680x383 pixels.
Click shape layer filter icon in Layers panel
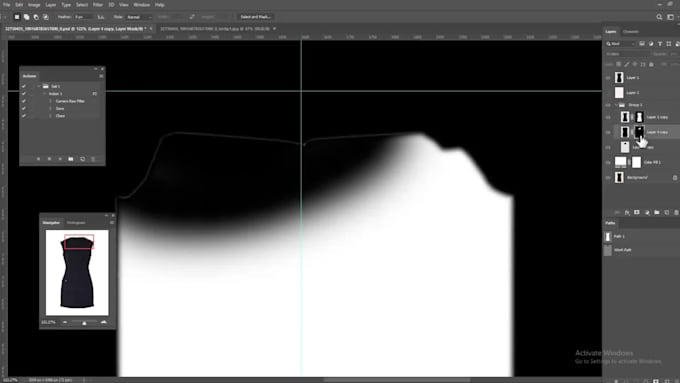(x=669, y=44)
